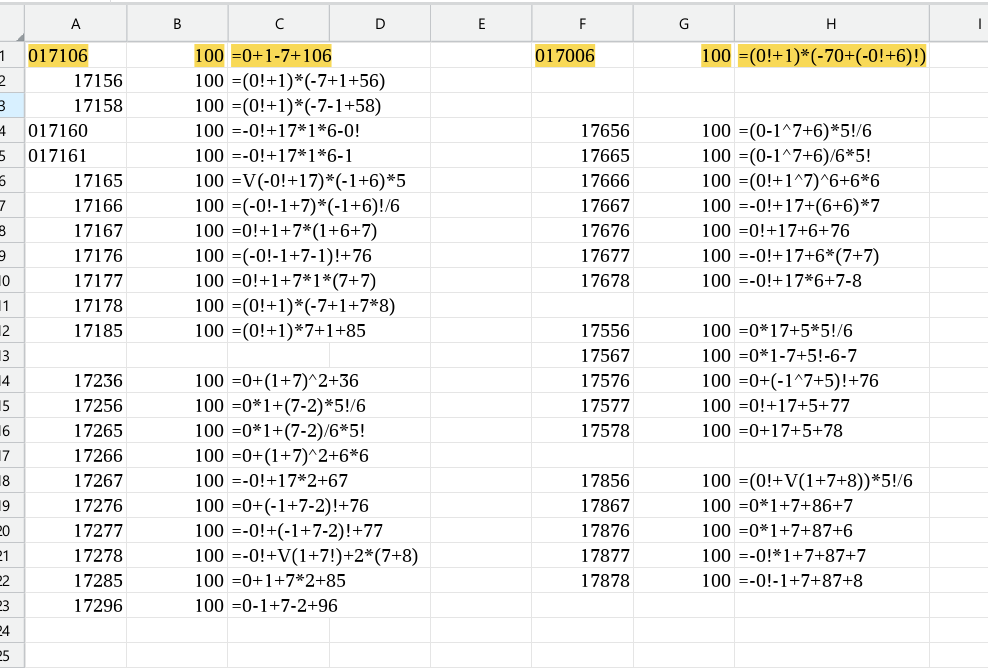Image resolution: width=988 pixels, height=668 pixels.
Task: Click the cell containing 17296
Action: pos(77,605)
